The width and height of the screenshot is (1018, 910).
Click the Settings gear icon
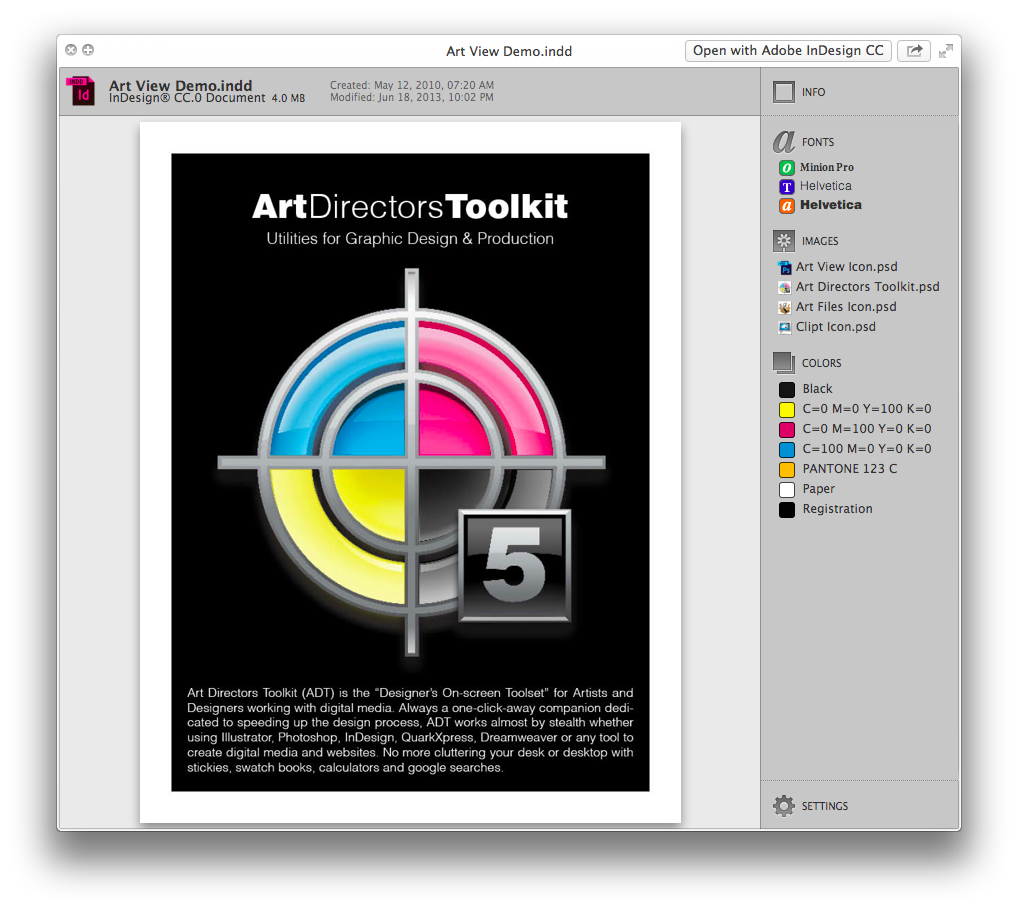[784, 806]
